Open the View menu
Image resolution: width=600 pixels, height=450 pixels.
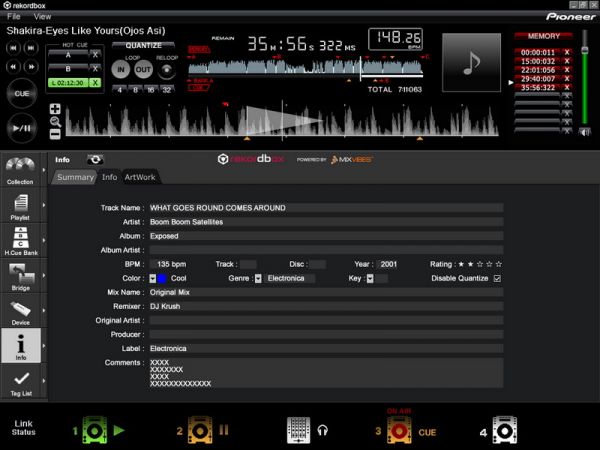42,16
